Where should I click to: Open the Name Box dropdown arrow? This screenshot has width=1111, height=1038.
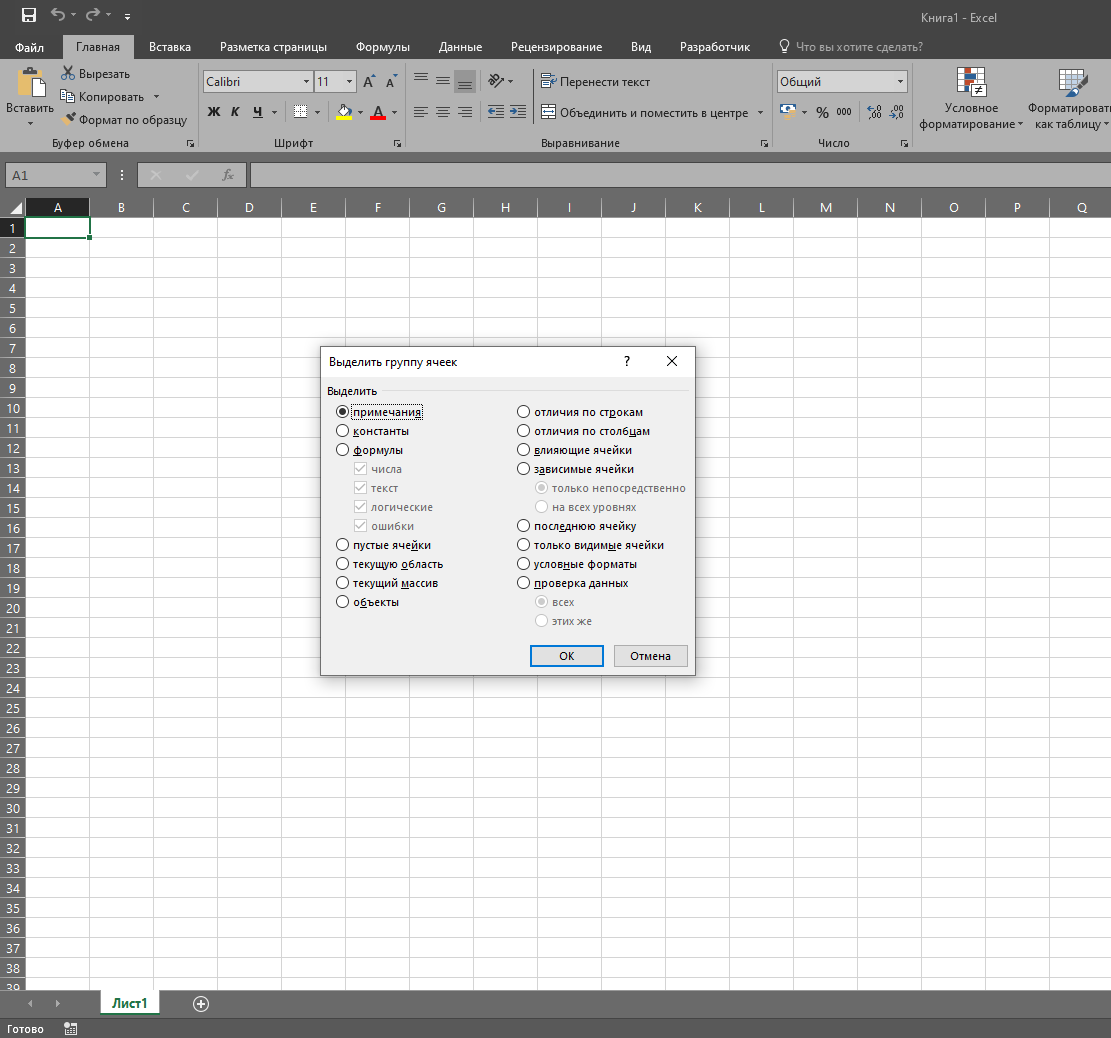[97, 175]
